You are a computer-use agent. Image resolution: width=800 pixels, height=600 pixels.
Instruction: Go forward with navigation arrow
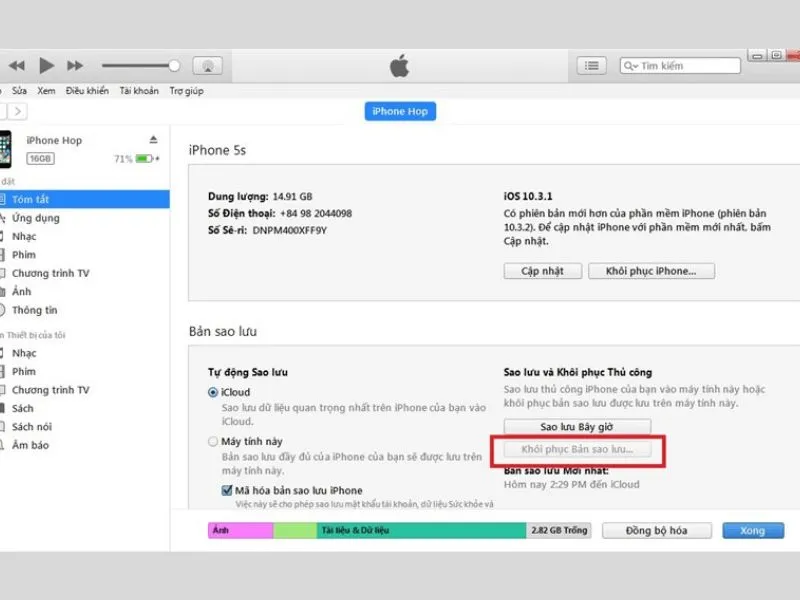(x=18, y=111)
